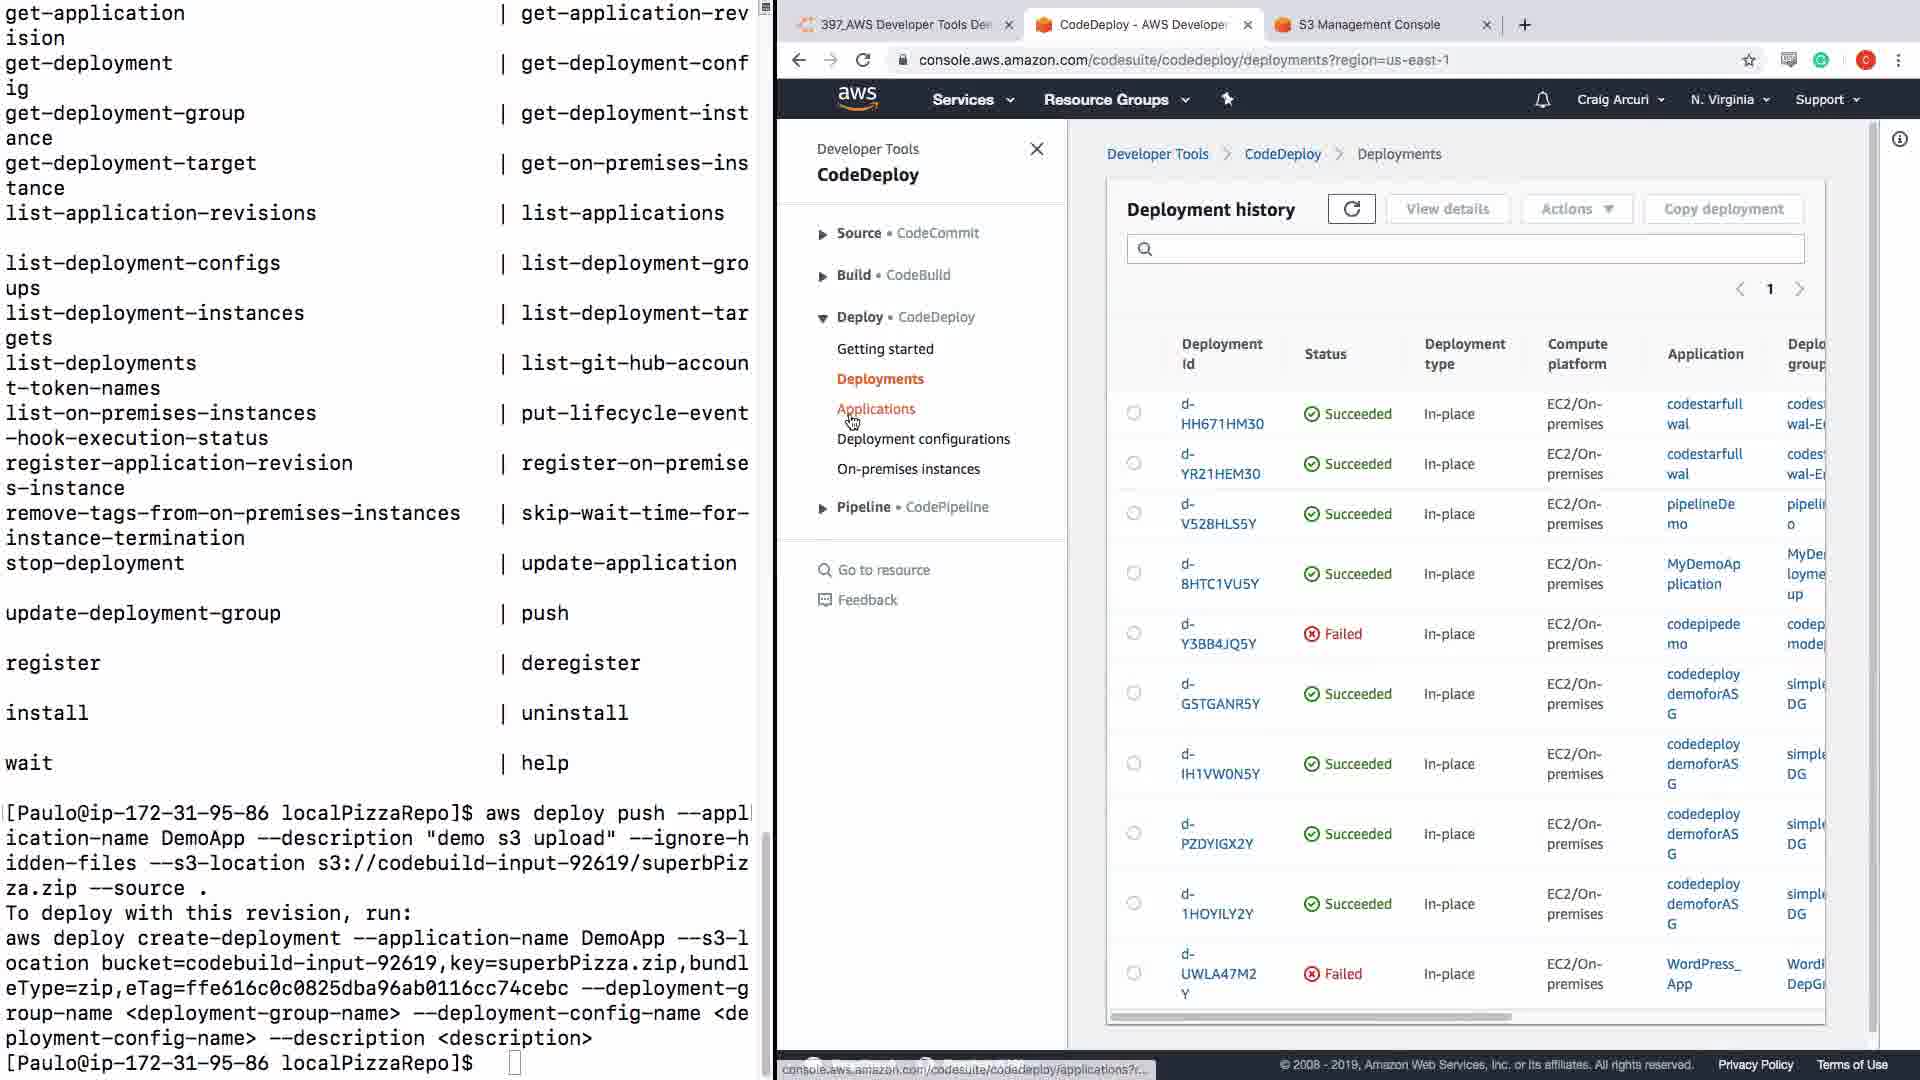Switch to the S3 Management Console tab
Screen dimensions: 1920x1080
click(1368, 25)
